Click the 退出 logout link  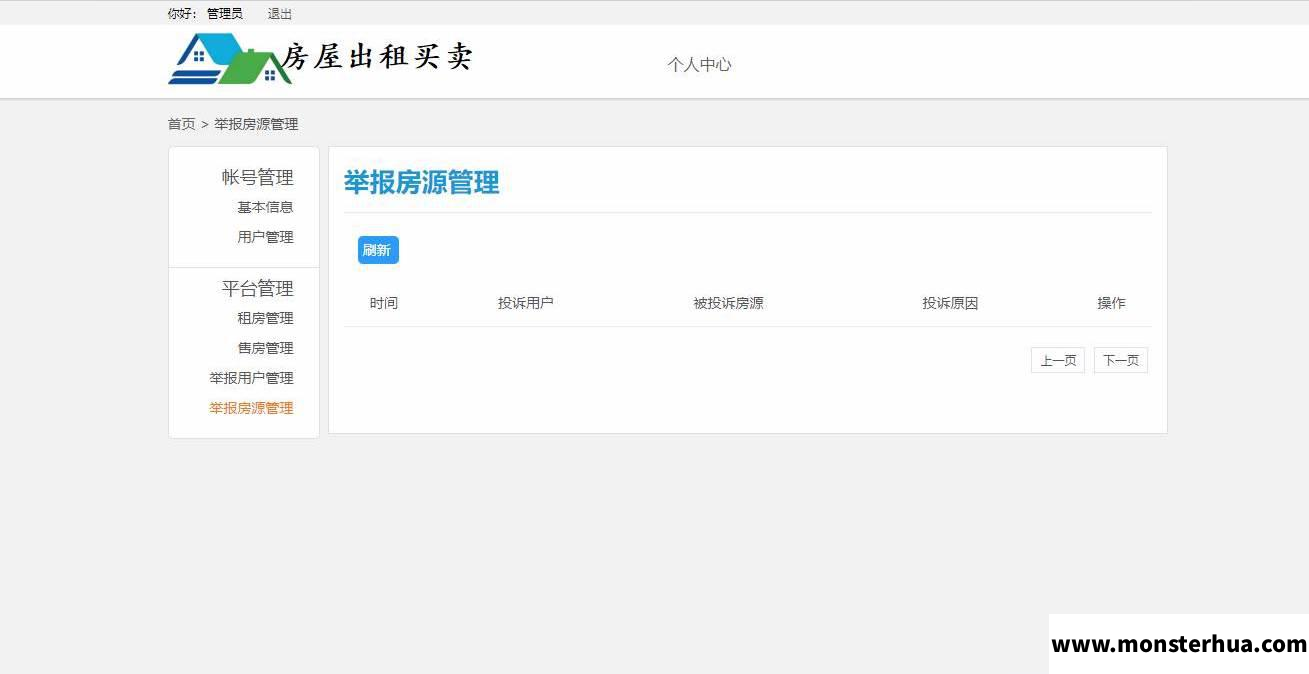coord(280,14)
